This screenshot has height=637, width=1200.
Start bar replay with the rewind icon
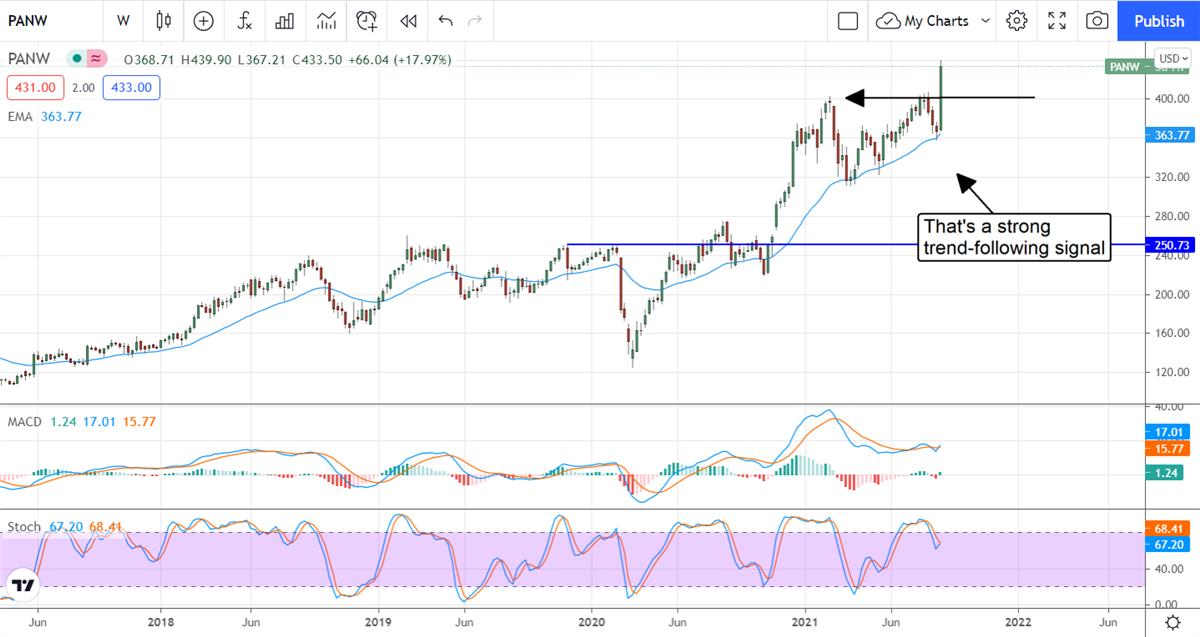pyautogui.click(x=407, y=20)
